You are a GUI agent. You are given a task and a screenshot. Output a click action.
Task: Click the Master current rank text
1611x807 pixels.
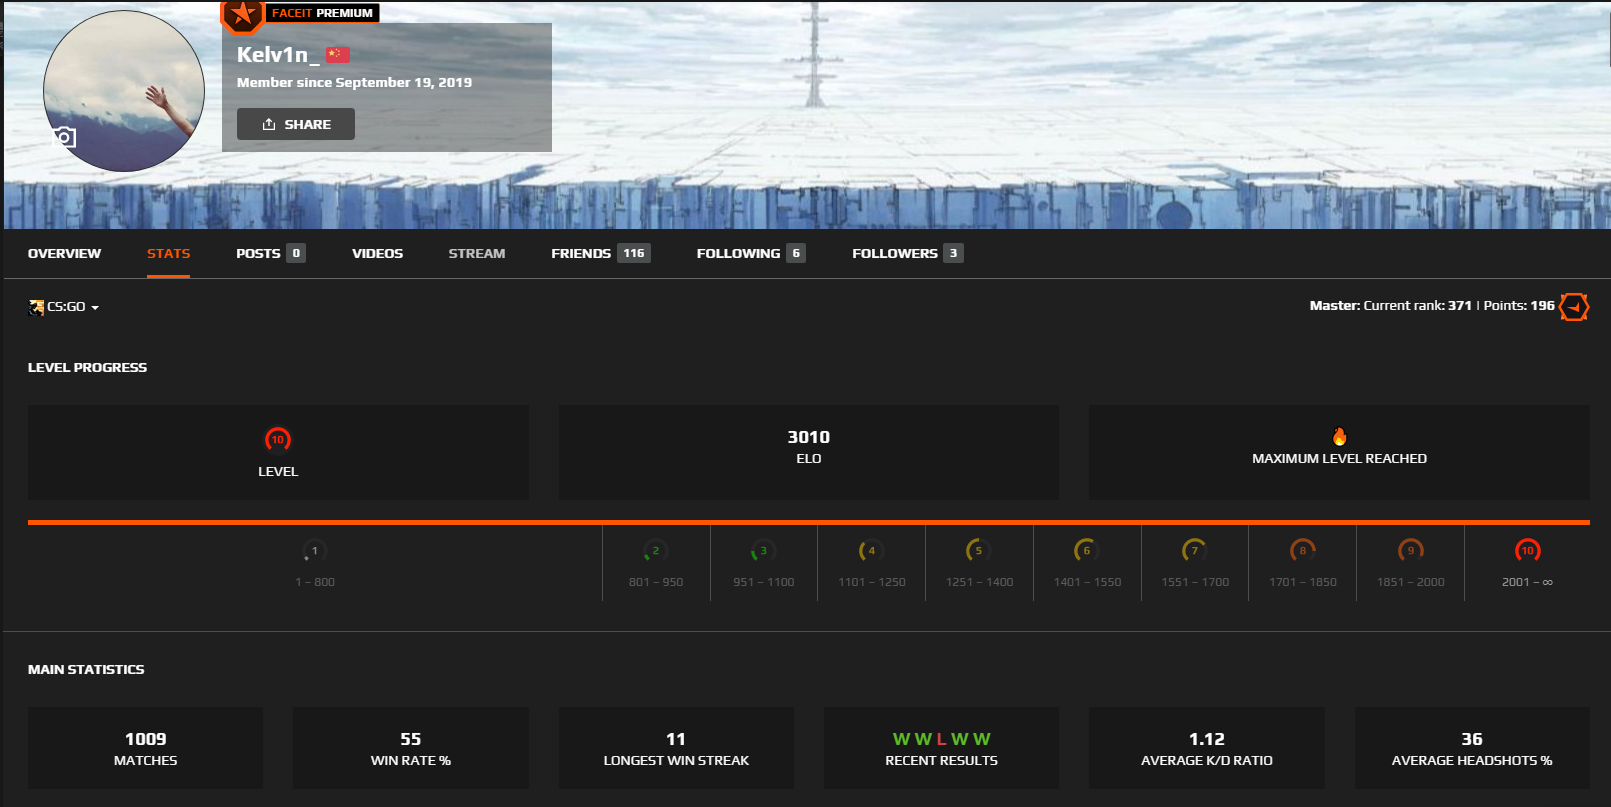click(1390, 306)
